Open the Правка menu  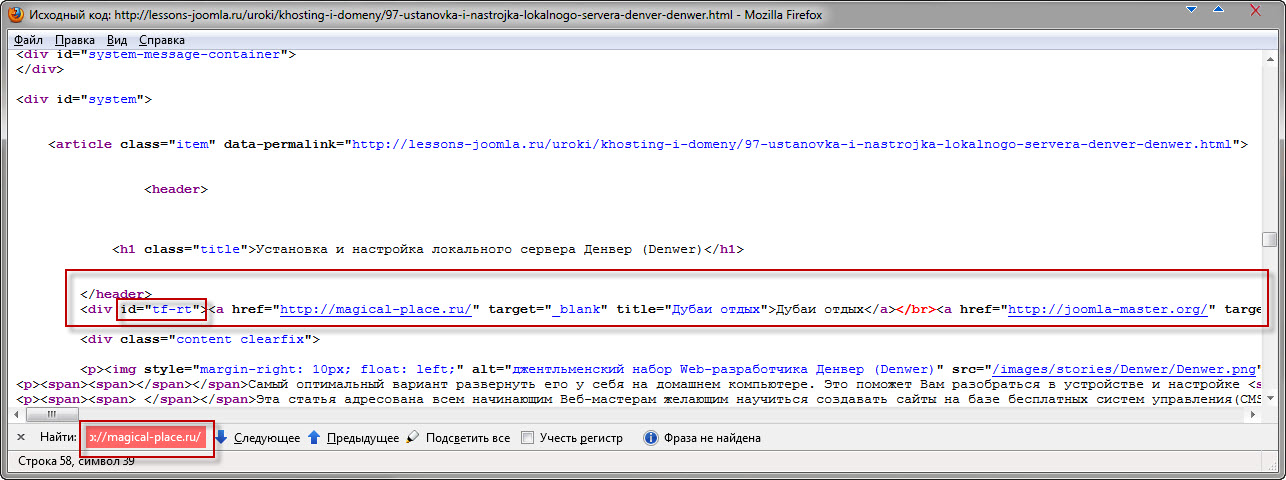pos(75,40)
